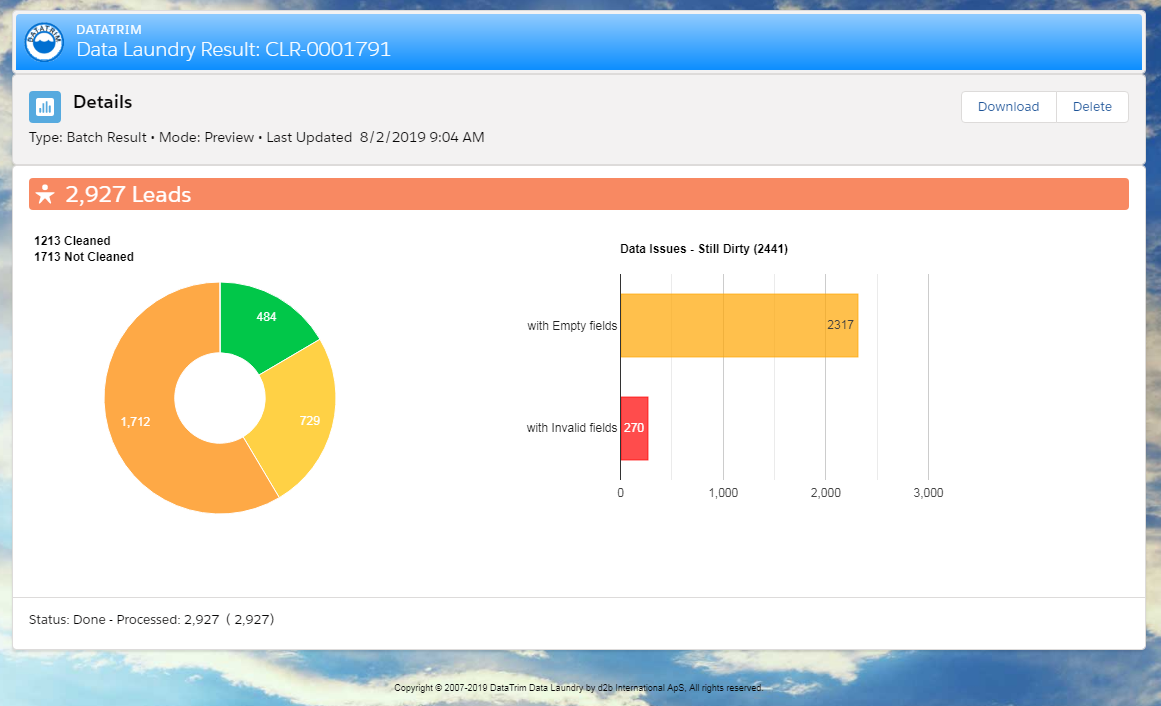The width and height of the screenshot is (1161, 706).
Task: Click the 'Data Issues - Still Dirty' chart title
Action: pos(704,249)
